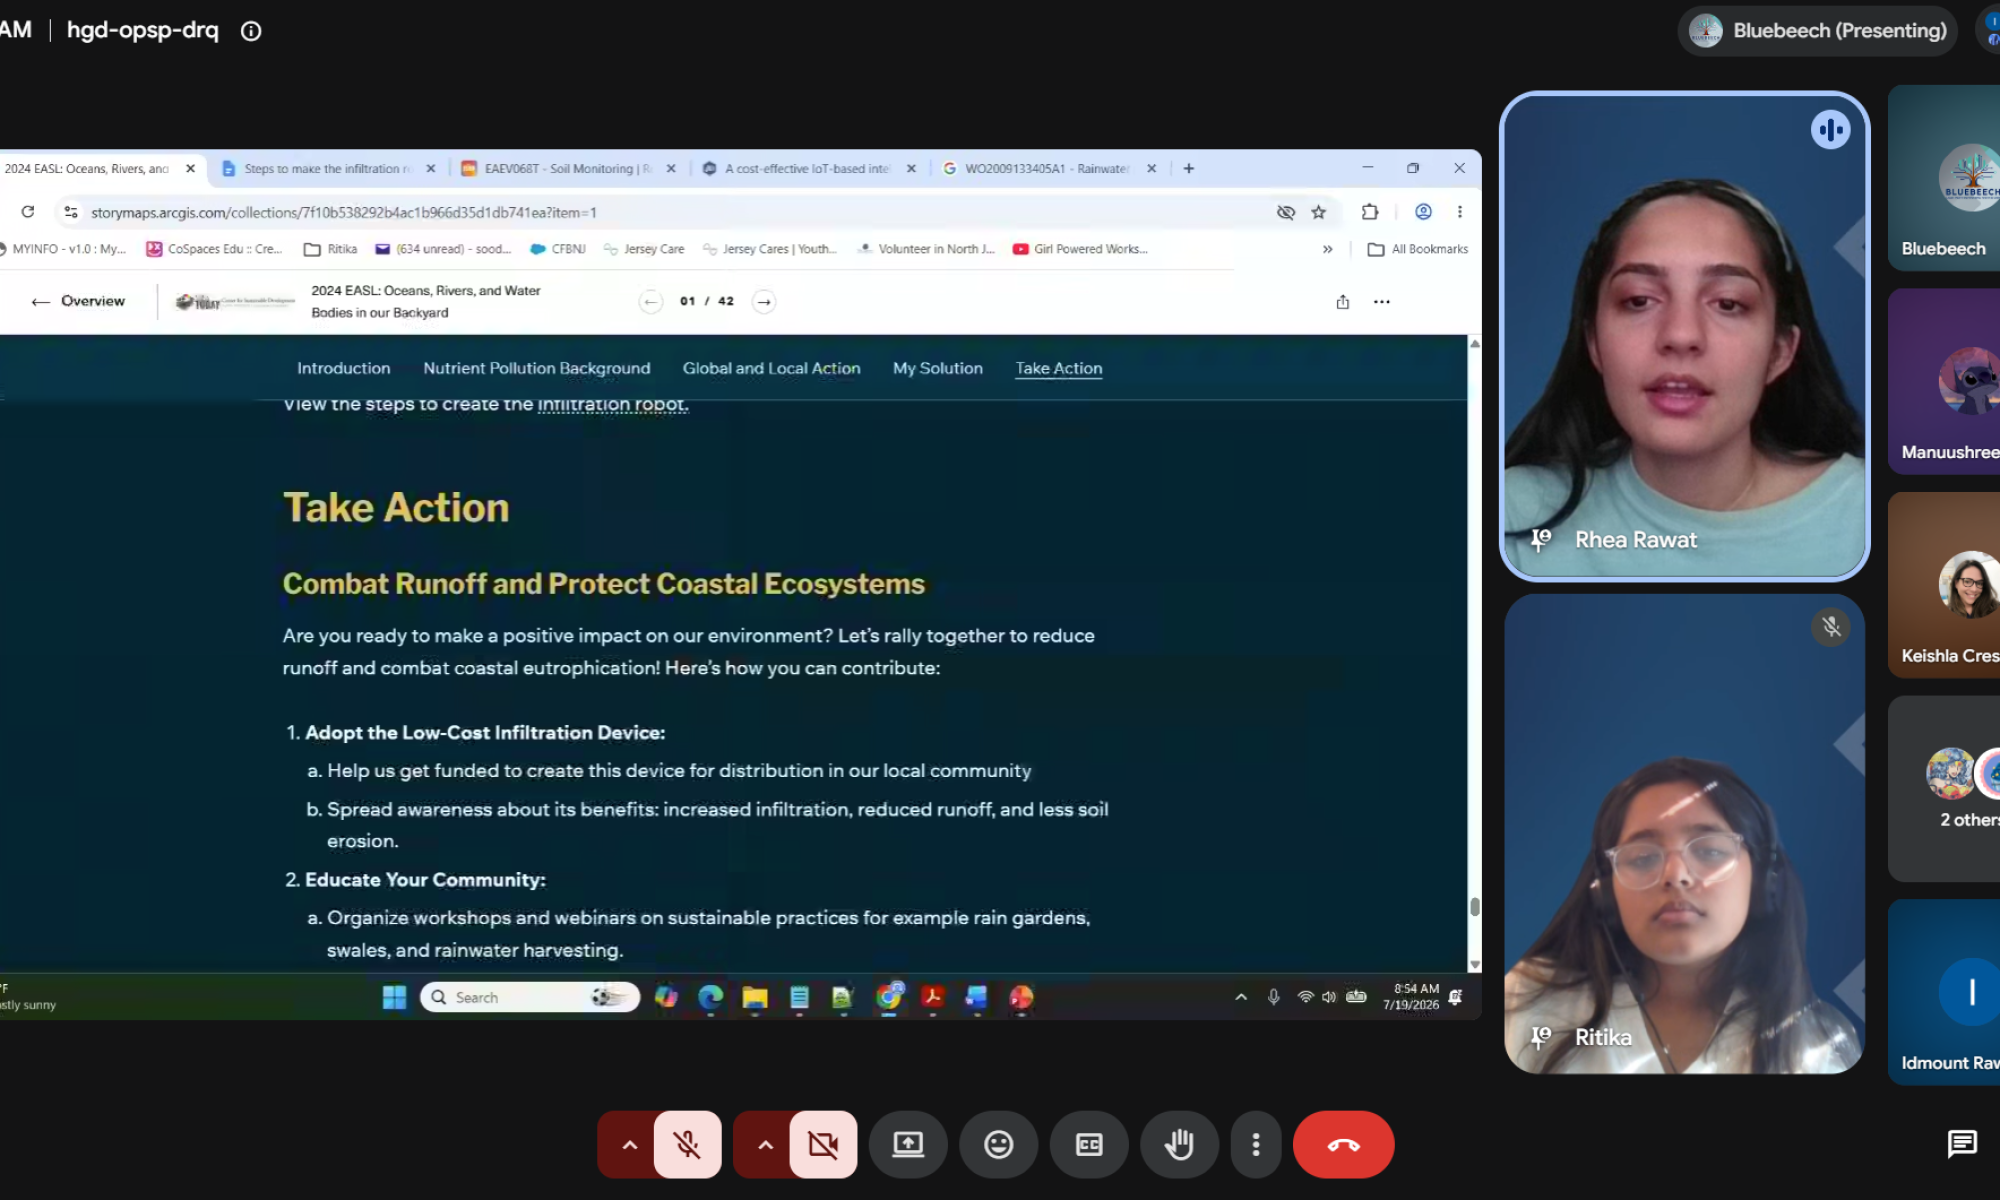
Task: Turn on the camera in meeting controls
Action: tap(823, 1144)
